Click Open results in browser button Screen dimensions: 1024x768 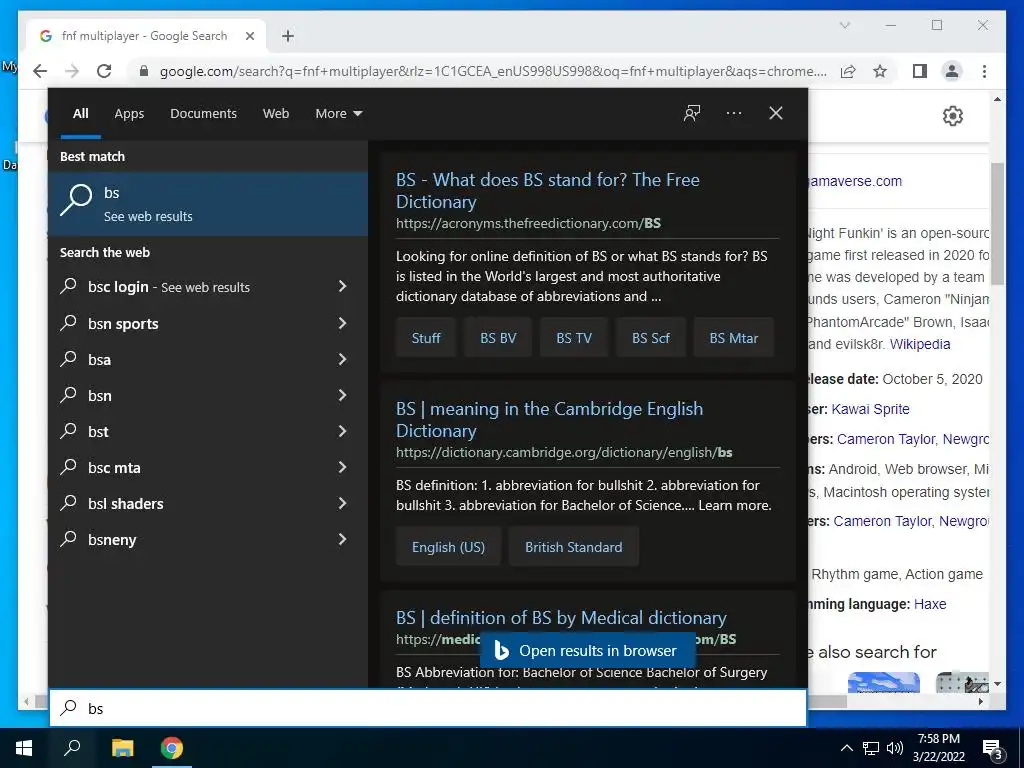(588, 650)
